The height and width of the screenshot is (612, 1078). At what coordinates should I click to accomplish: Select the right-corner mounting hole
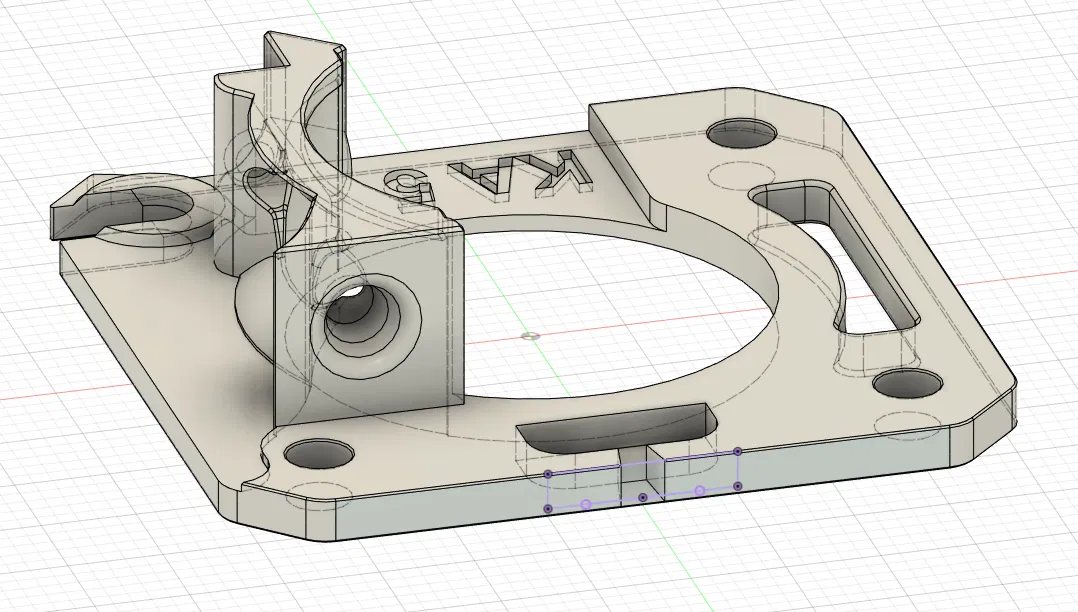click(x=907, y=383)
